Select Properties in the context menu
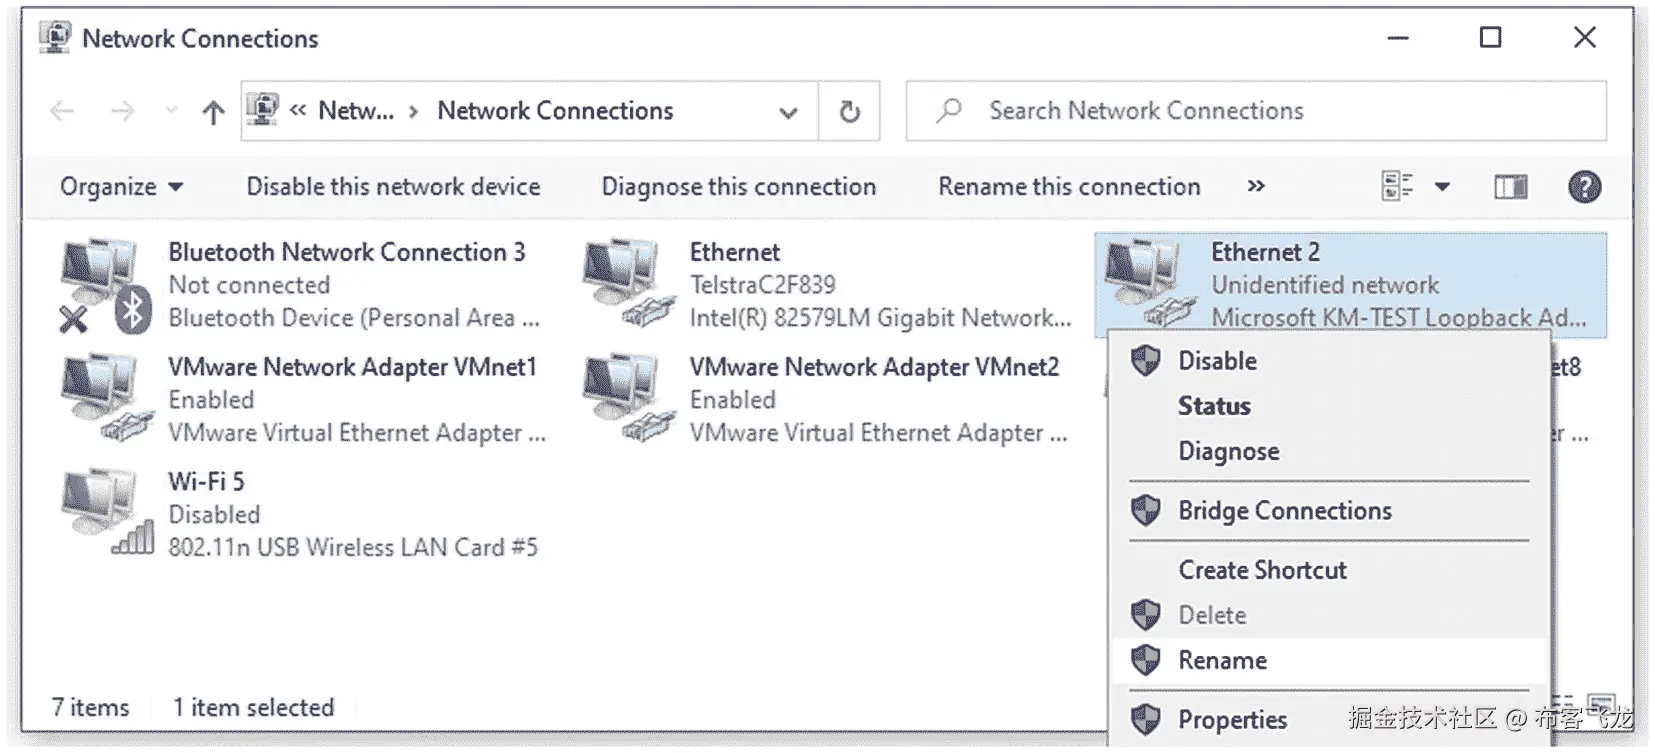The width and height of the screenshot is (1655, 753). [x=1232, y=720]
